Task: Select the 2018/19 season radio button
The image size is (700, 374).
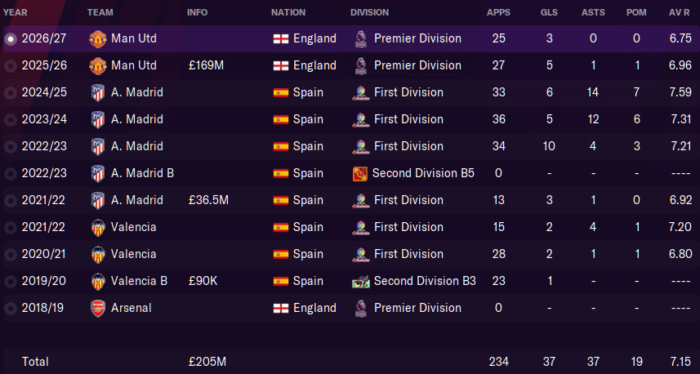Action: coord(10,308)
